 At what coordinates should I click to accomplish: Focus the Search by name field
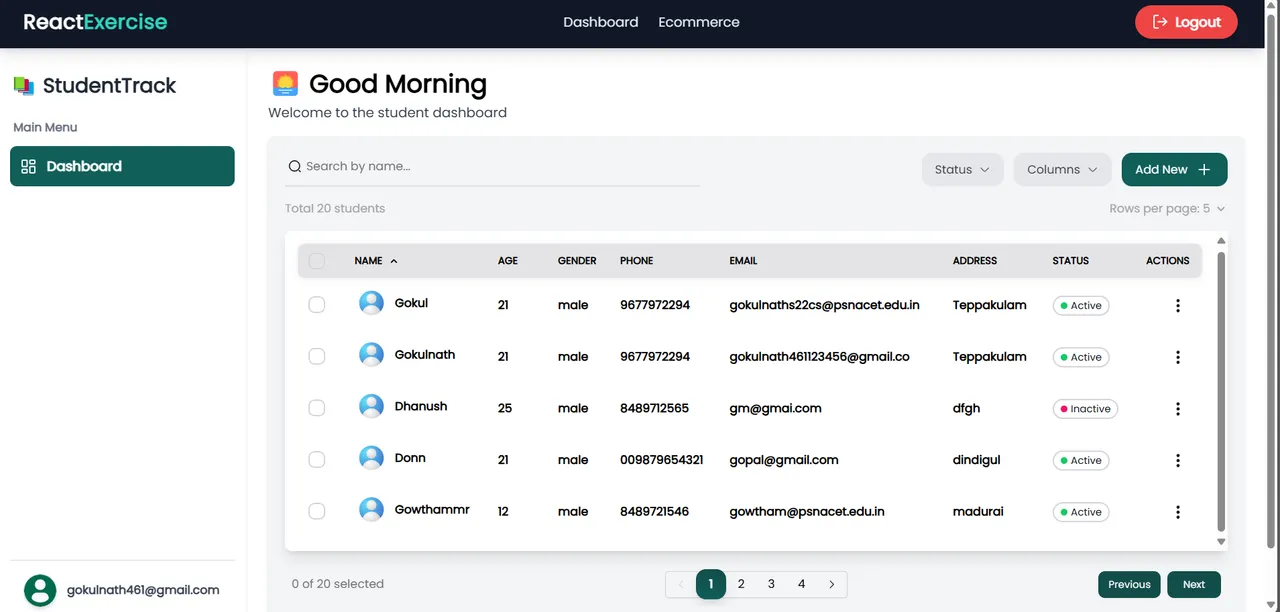click(492, 167)
